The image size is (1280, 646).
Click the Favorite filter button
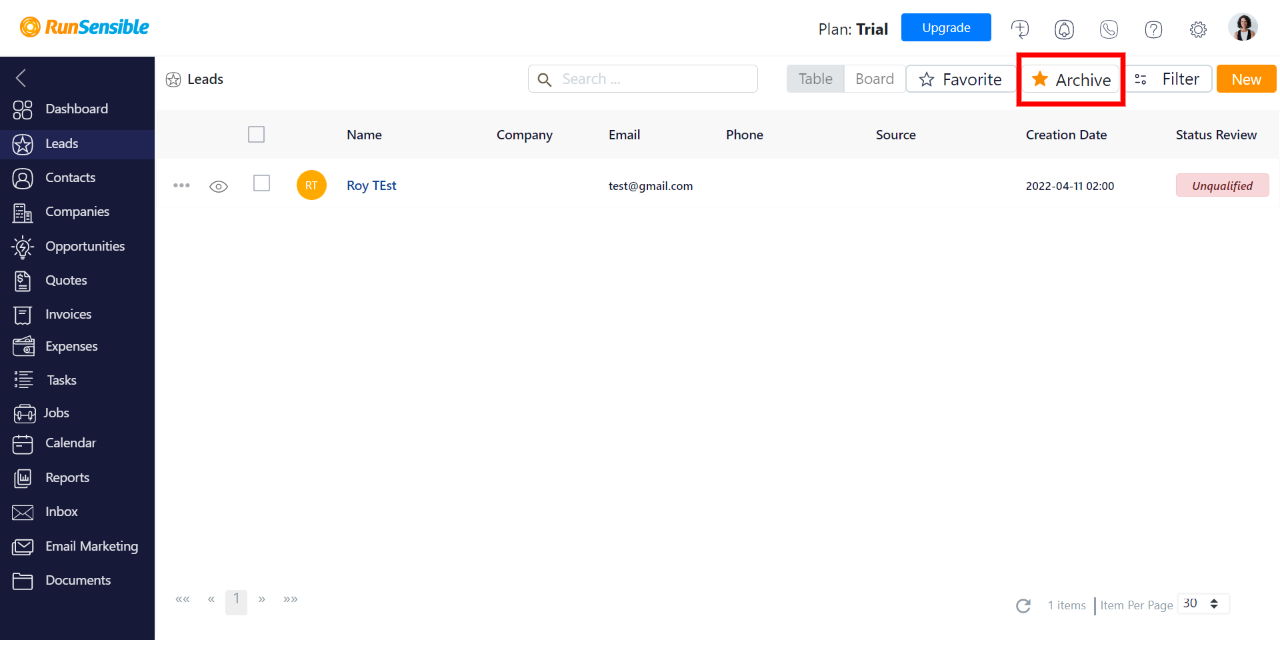[x=960, y=79]
